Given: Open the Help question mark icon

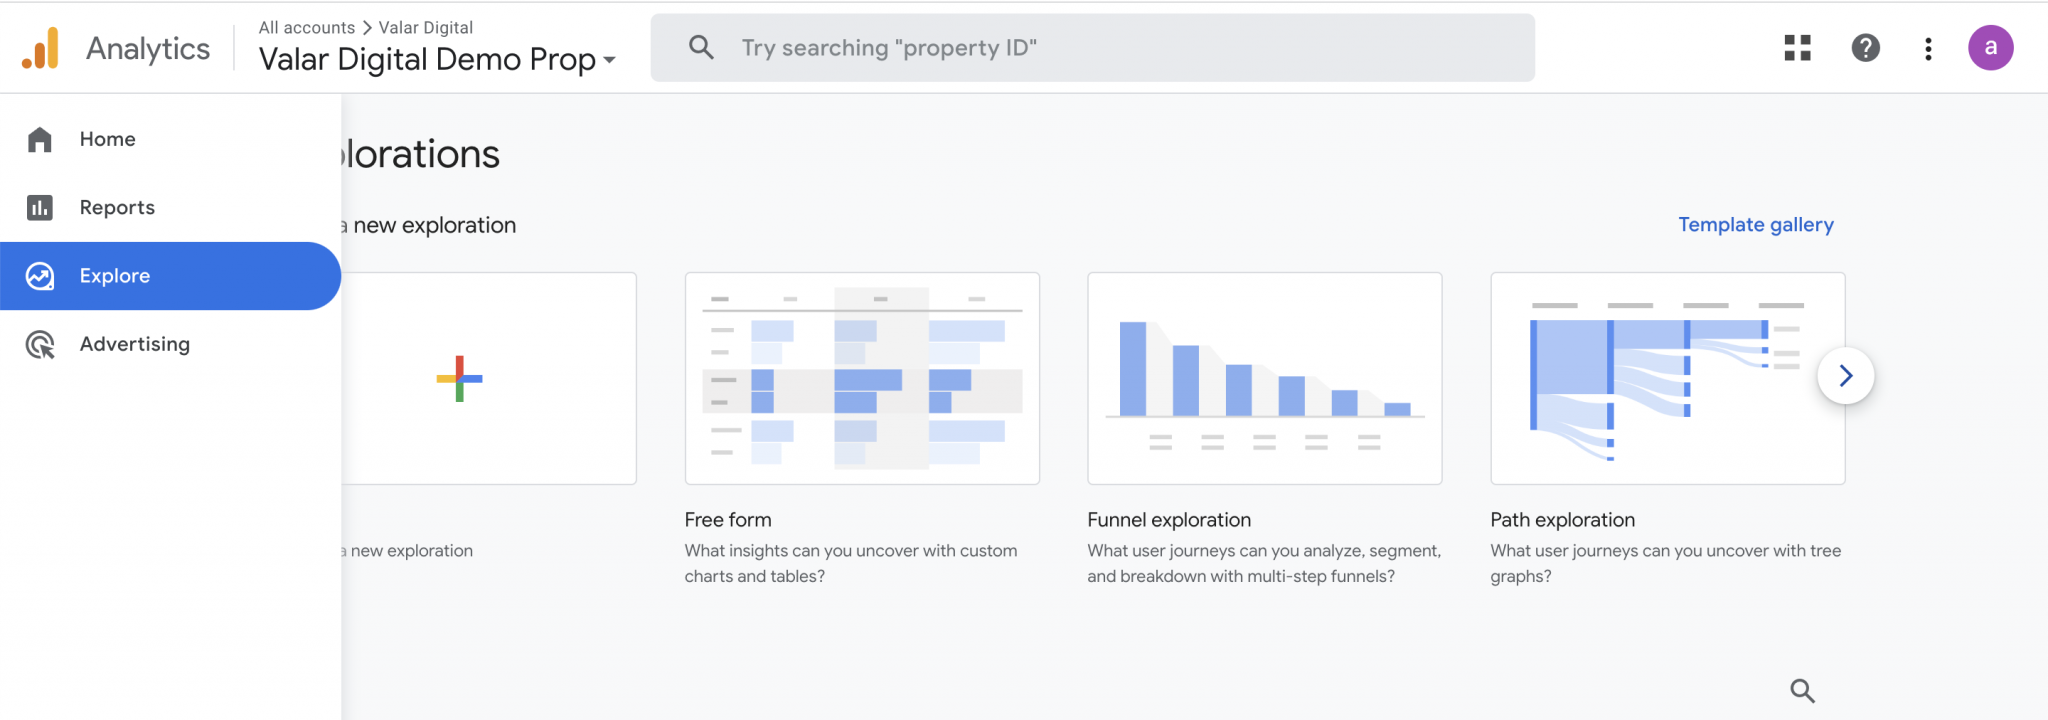Looking at the screenshot, I should click(x=1865, y=48).
